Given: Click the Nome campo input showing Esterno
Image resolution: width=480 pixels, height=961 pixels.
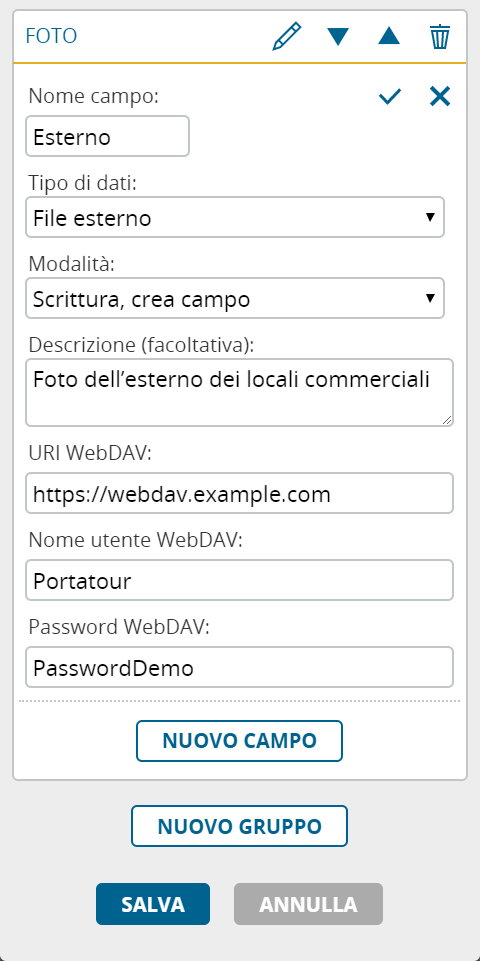Looking at the screenshot, I should (107, 136).
